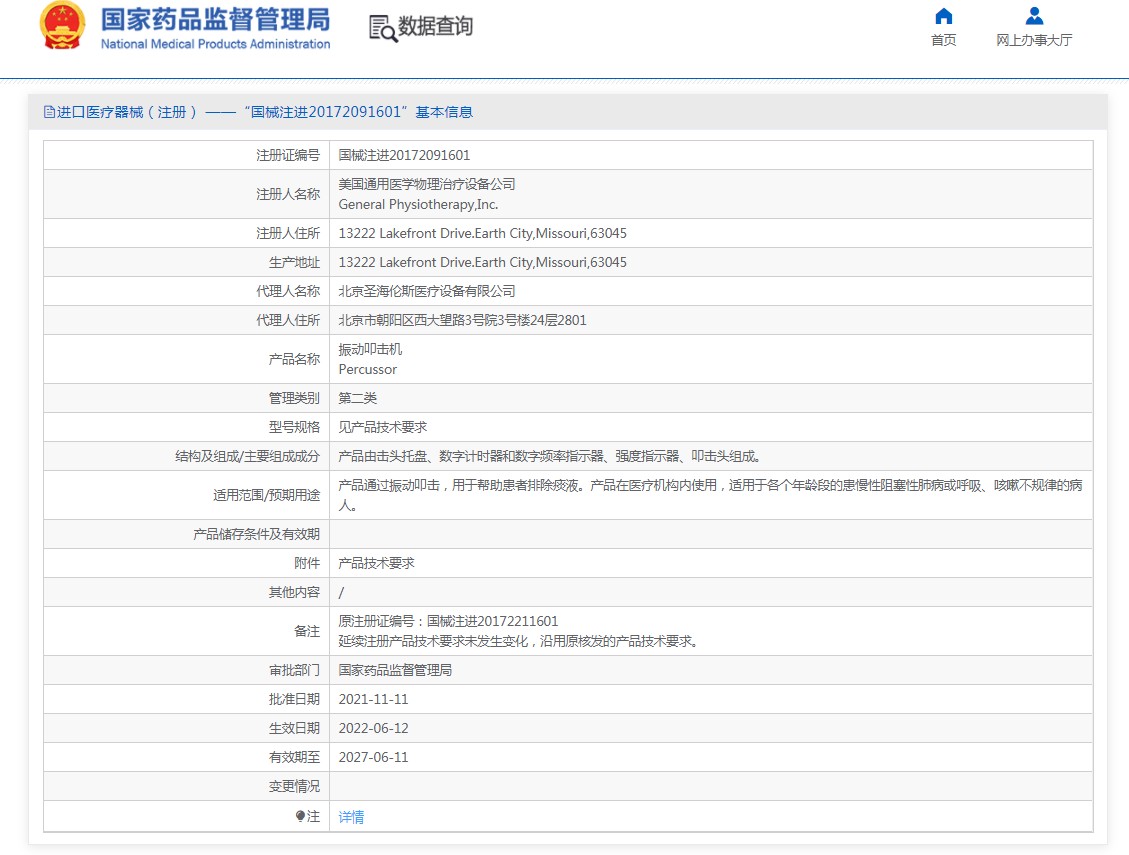
Task: Click the document icon before 进口医疗器械
Action: [x=49, y=112]
